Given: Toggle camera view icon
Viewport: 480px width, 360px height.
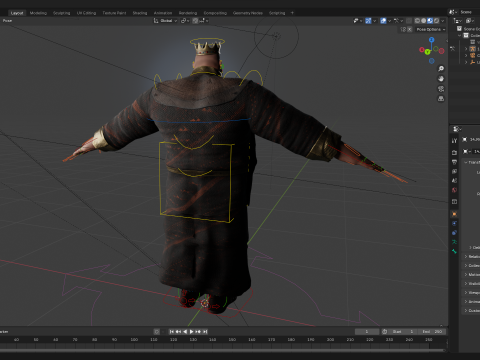Looking at the screenshot, I should (441, 89).
